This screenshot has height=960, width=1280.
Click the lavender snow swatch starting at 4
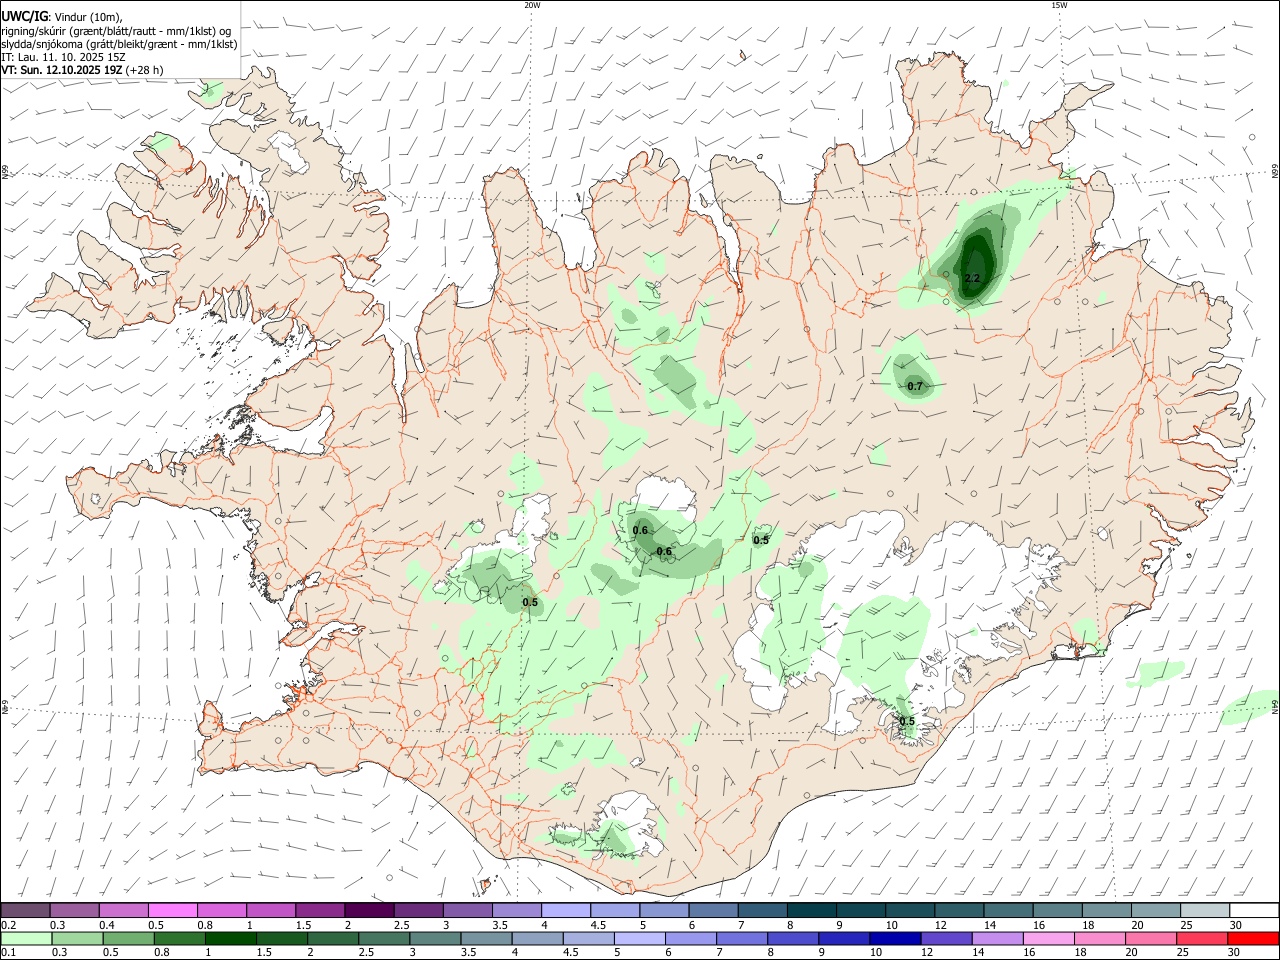click(x=566, y=910)
